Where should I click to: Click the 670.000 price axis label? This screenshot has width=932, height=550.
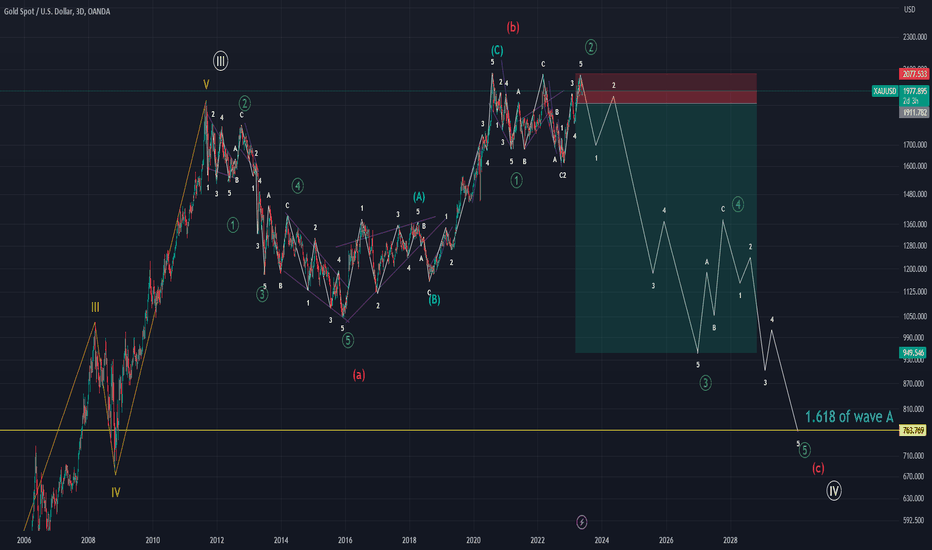(x=914, y=476)
